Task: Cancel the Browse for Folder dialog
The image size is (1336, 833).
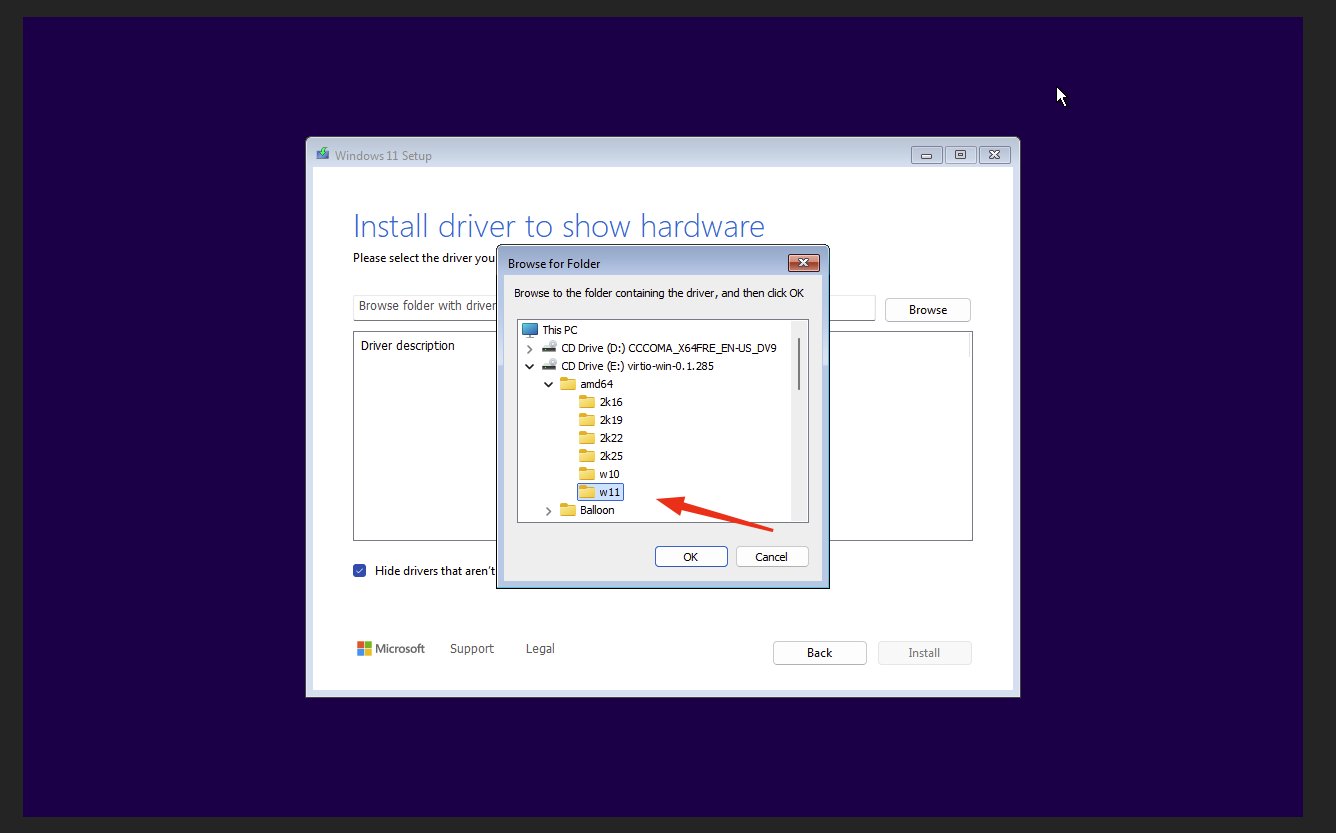Action: click(x=772, y=556)
